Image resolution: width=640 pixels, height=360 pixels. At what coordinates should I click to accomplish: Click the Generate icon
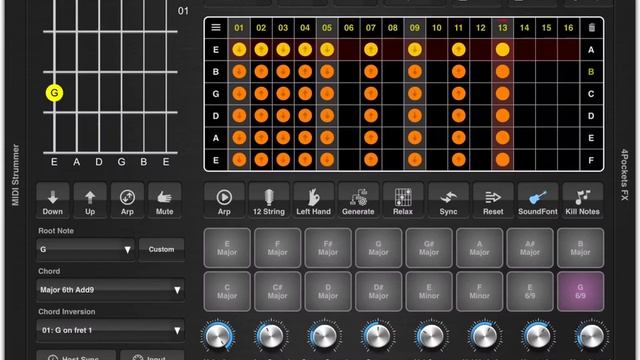click(x=358, y=201)
